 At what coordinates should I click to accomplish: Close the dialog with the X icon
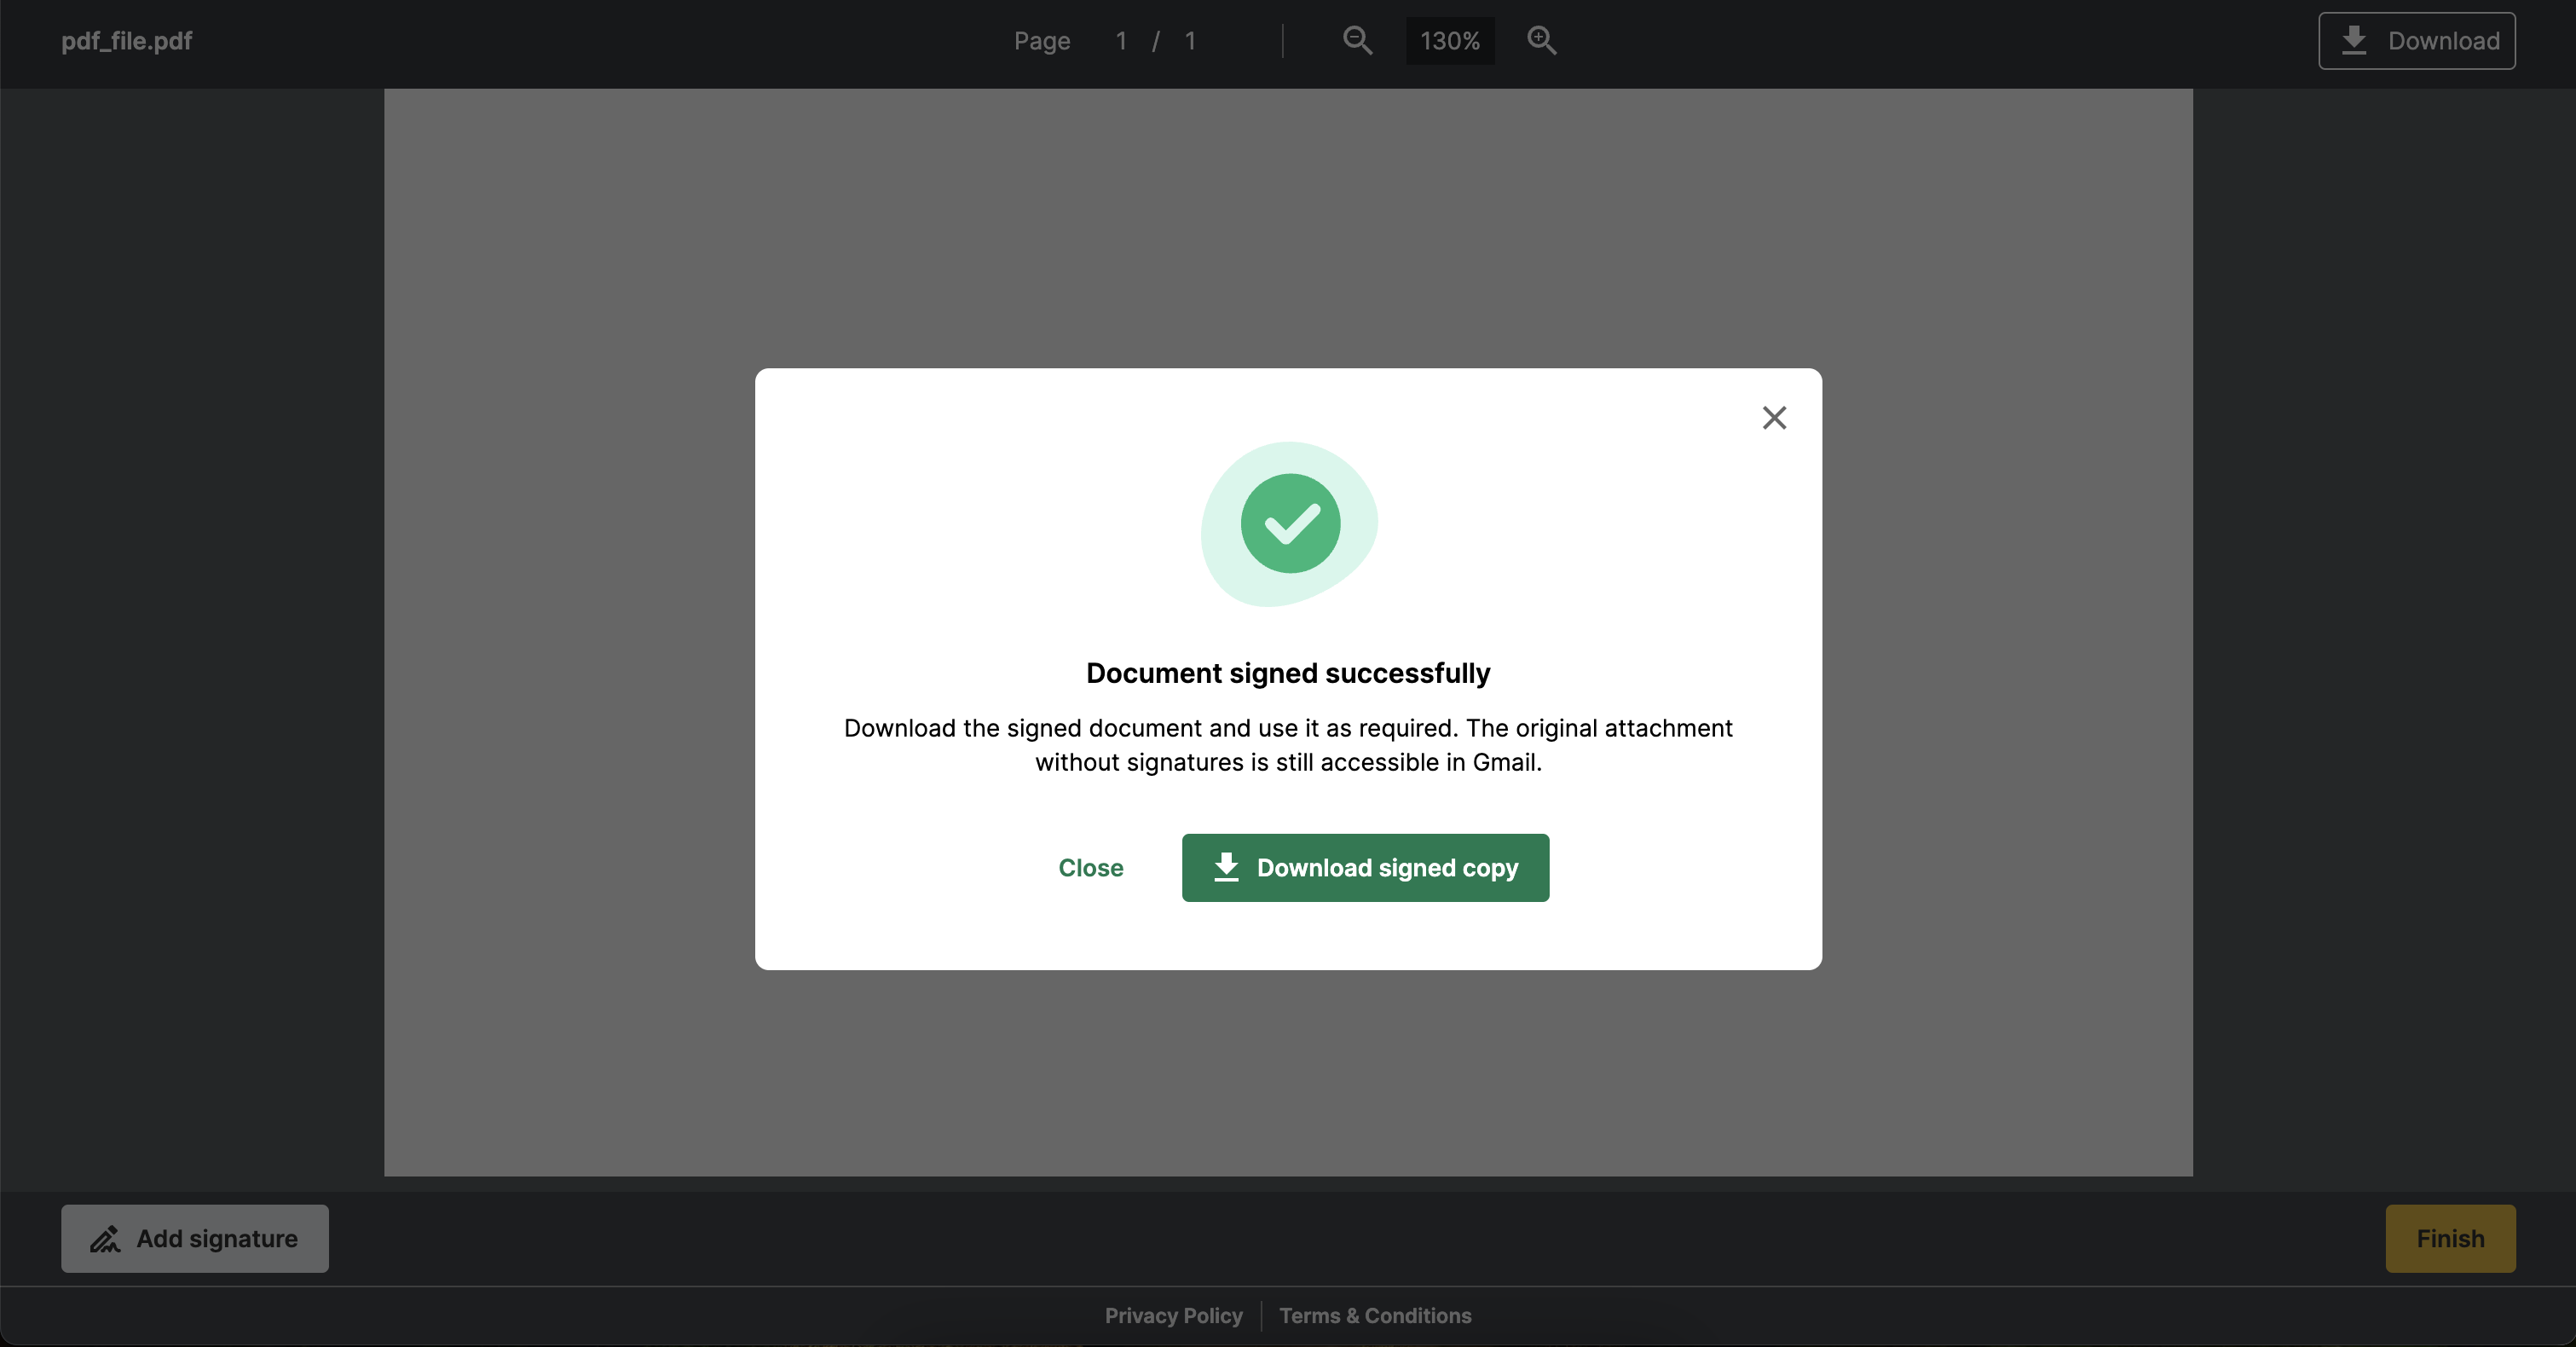click(x=1774, y=418)
